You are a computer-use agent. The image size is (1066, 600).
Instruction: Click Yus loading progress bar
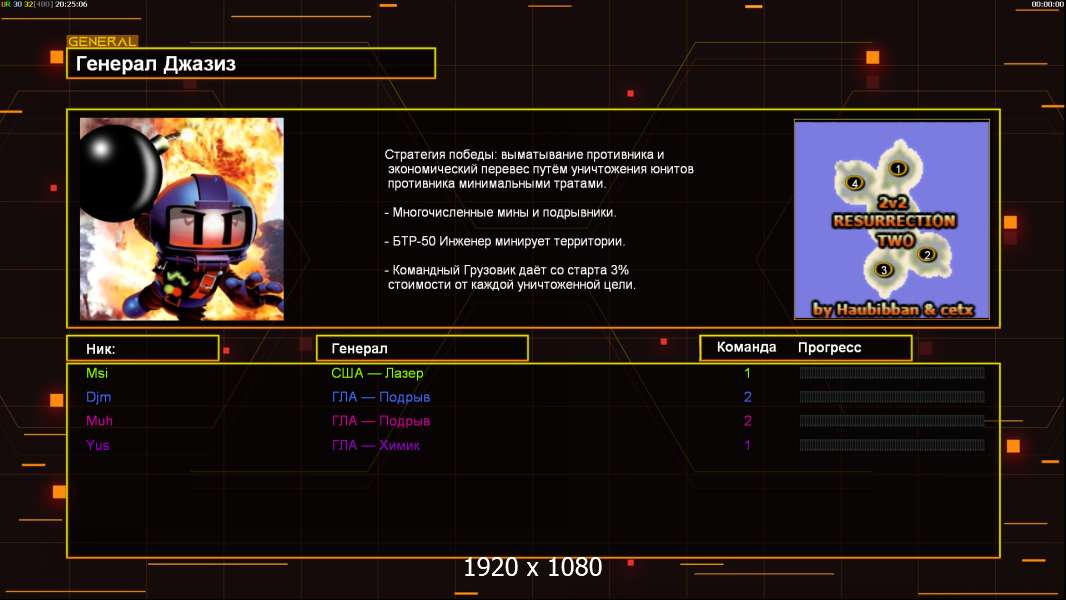[x=892, y=445]
